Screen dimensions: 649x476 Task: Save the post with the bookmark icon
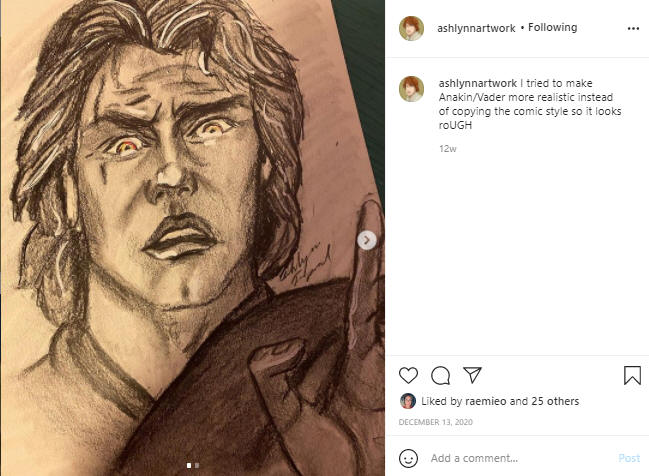632,375
